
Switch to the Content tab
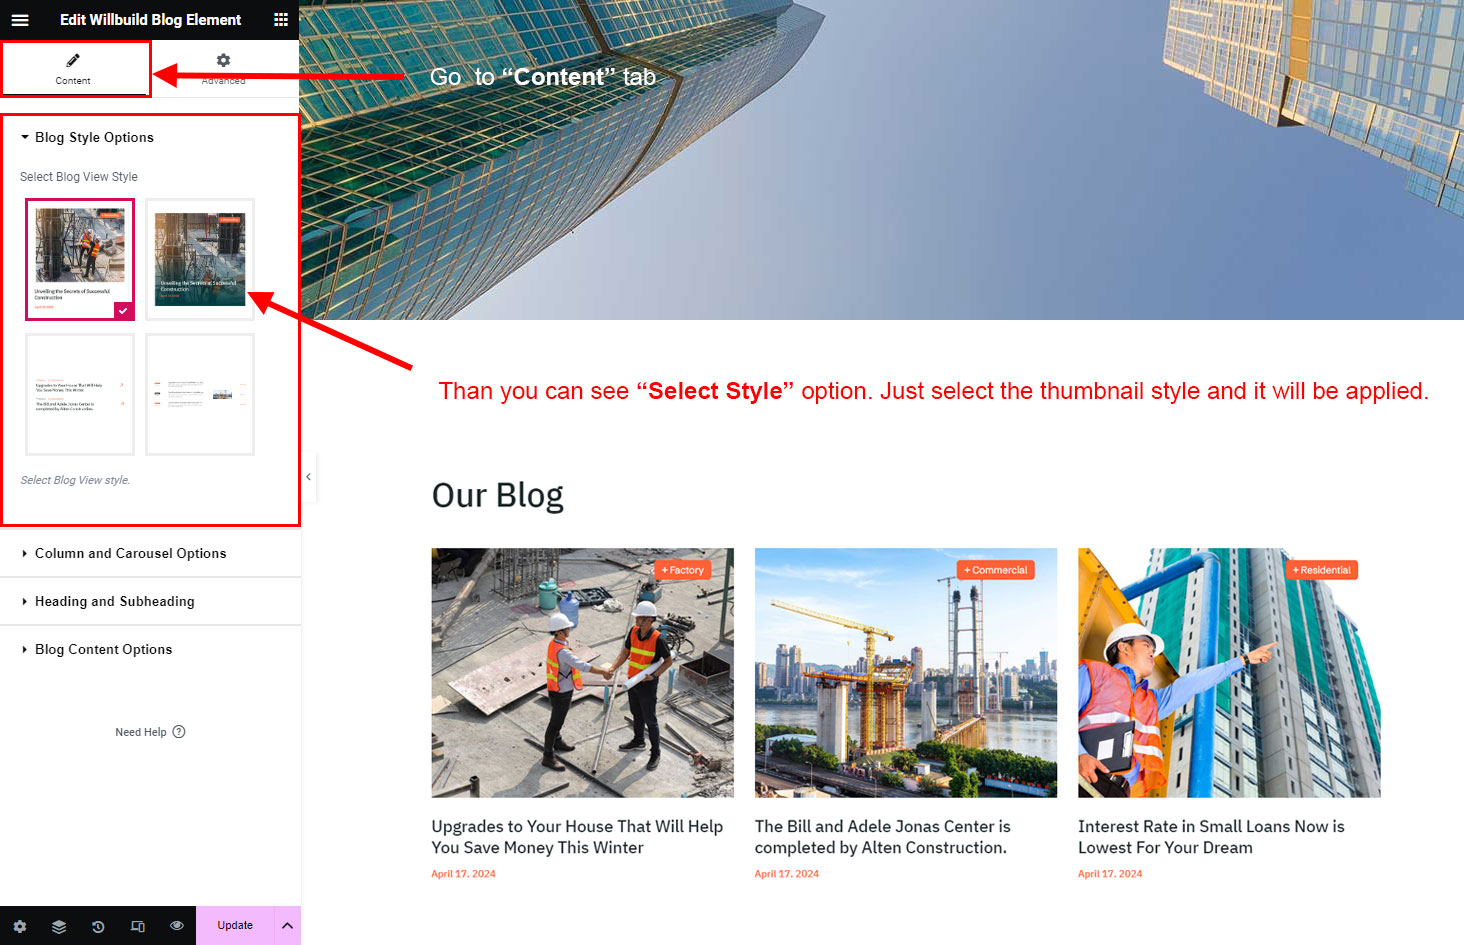click(73, 69)
